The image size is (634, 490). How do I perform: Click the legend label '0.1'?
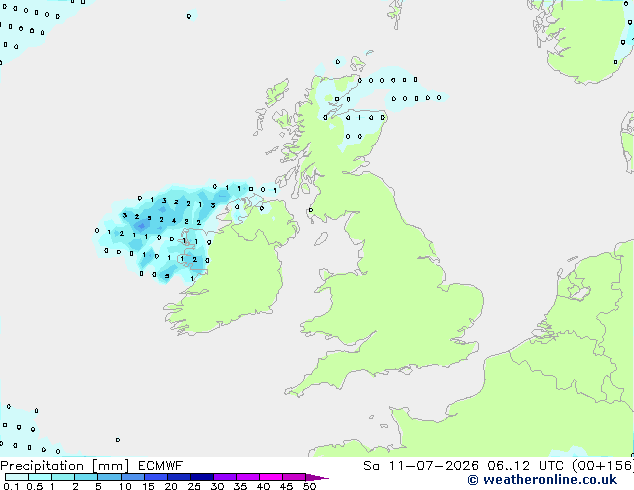(9, 486)
